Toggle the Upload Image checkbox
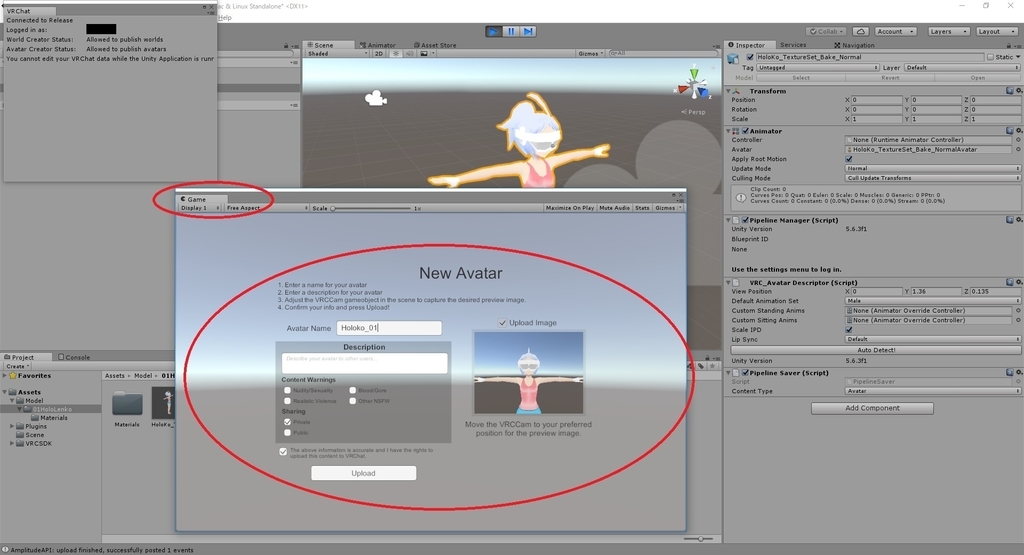This screenshot has height=555, width=1024. pyautogui.click(x=502, y=323)
